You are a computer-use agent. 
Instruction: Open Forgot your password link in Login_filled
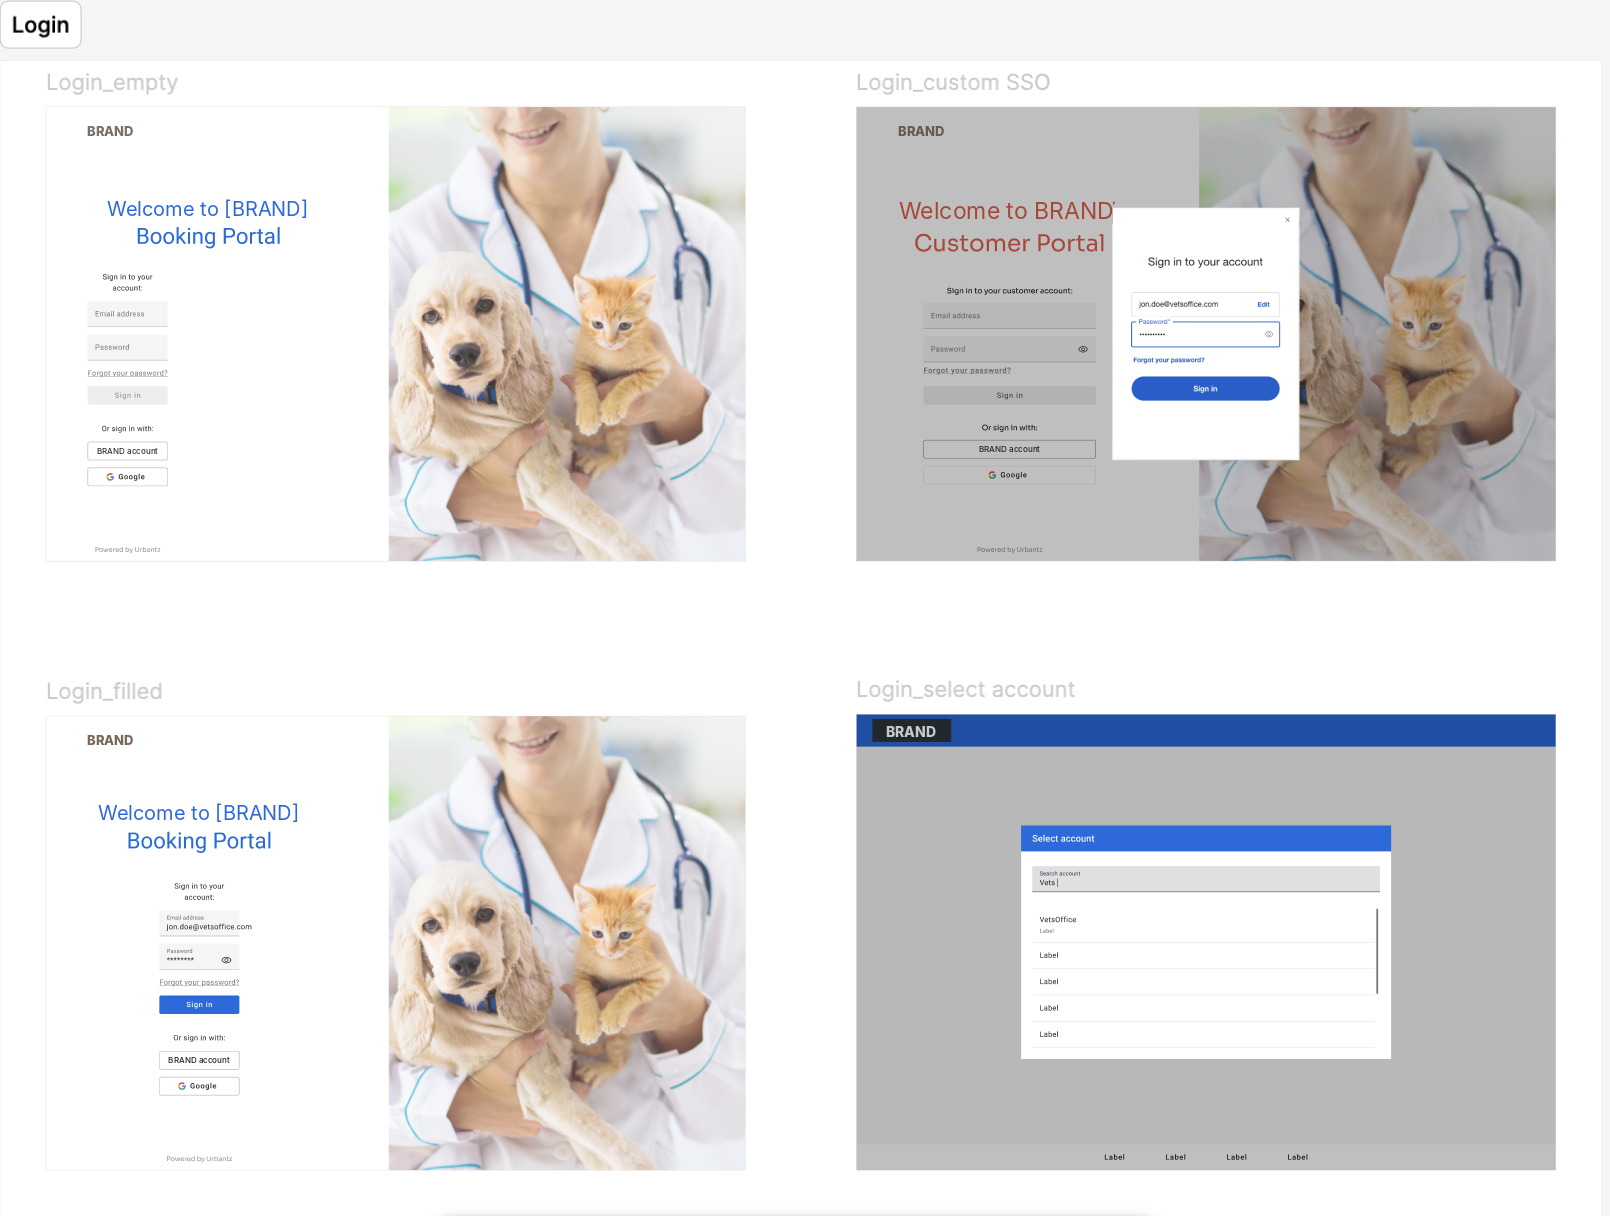[x=199, y=982]
